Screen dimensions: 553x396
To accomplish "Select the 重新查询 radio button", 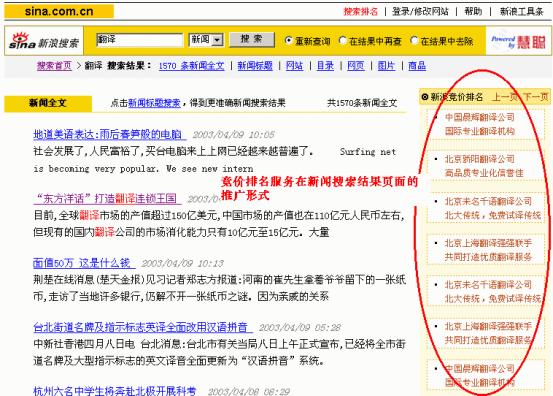I will pos(288,41).
